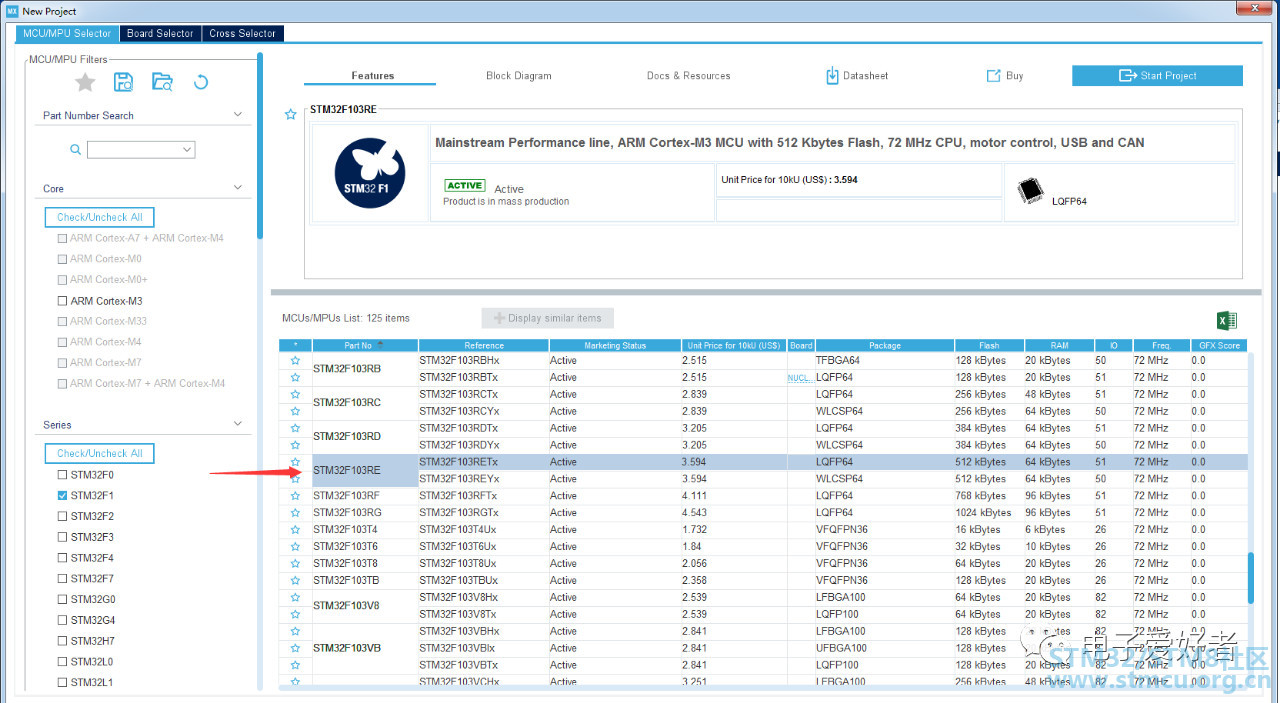Sort the list by RAM column
The width and height of the screenshot is (1280, 703).
click(1059, 345)
